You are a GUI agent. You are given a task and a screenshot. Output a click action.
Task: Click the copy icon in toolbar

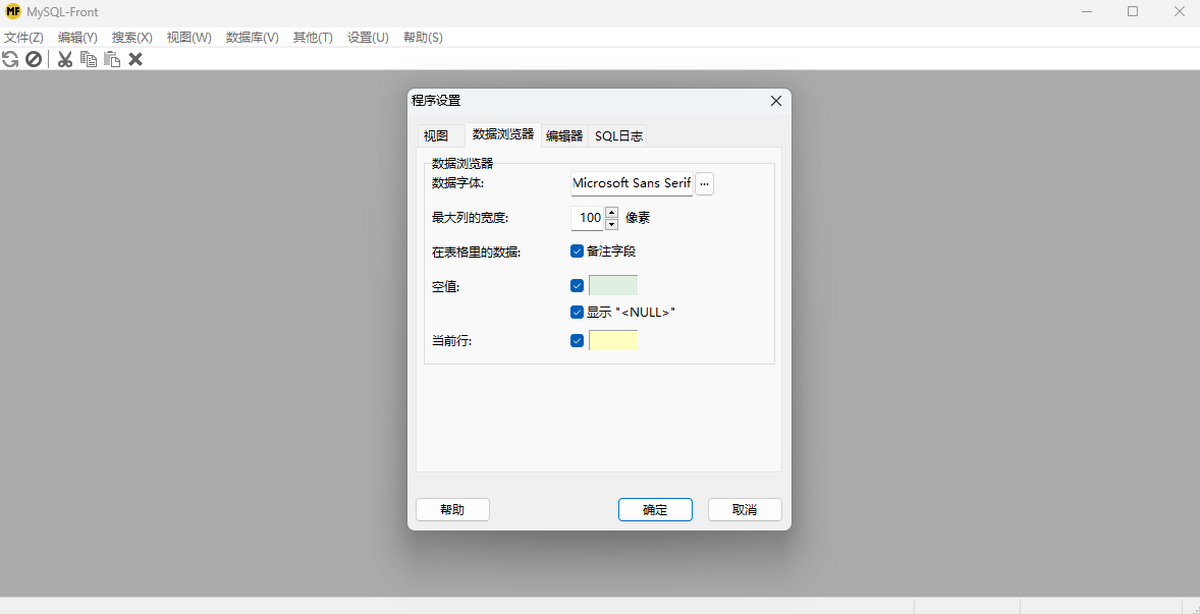(89, 59)
